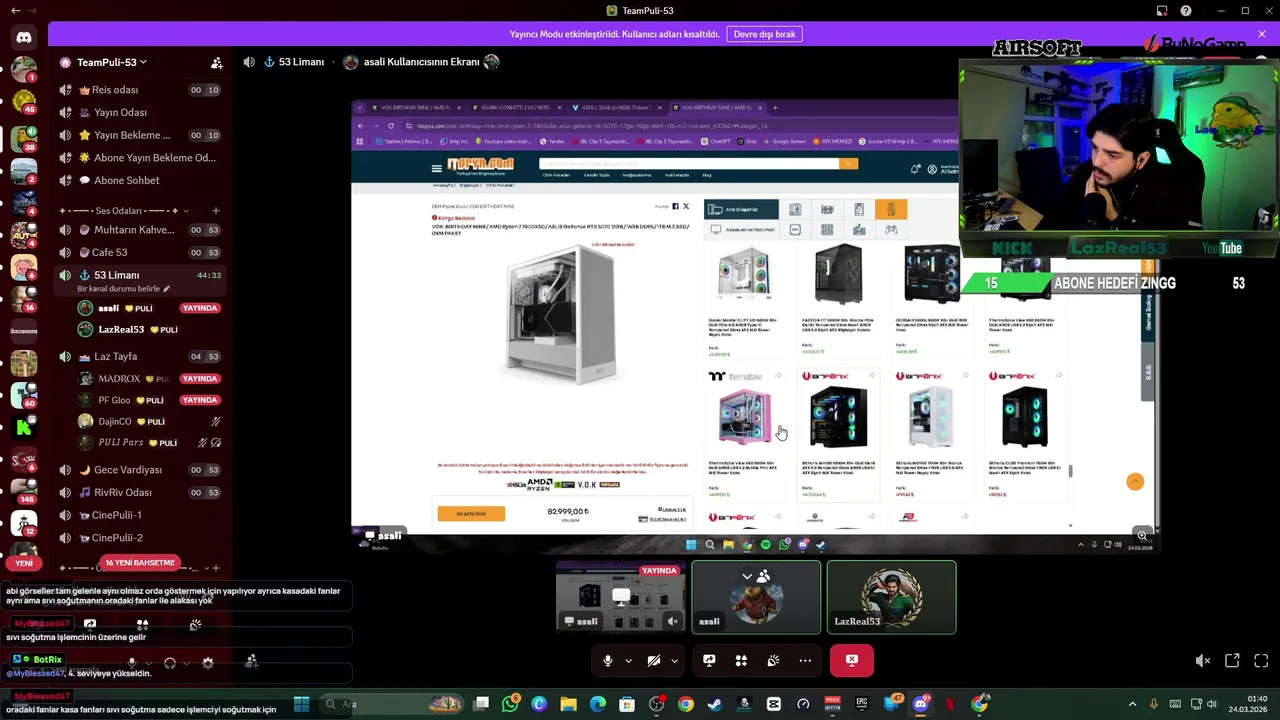This screenshot has width=1280, height=720.
Task: Open Discord icon on Windows taskbar
Action: (x=920, y=704)
